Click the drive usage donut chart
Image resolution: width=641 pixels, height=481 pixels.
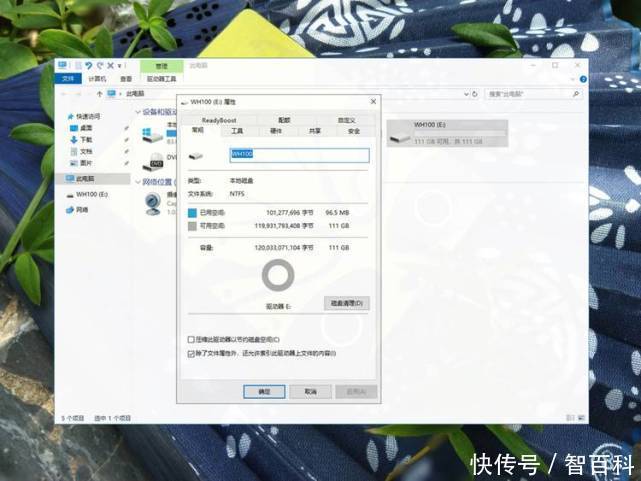point(278,276)
